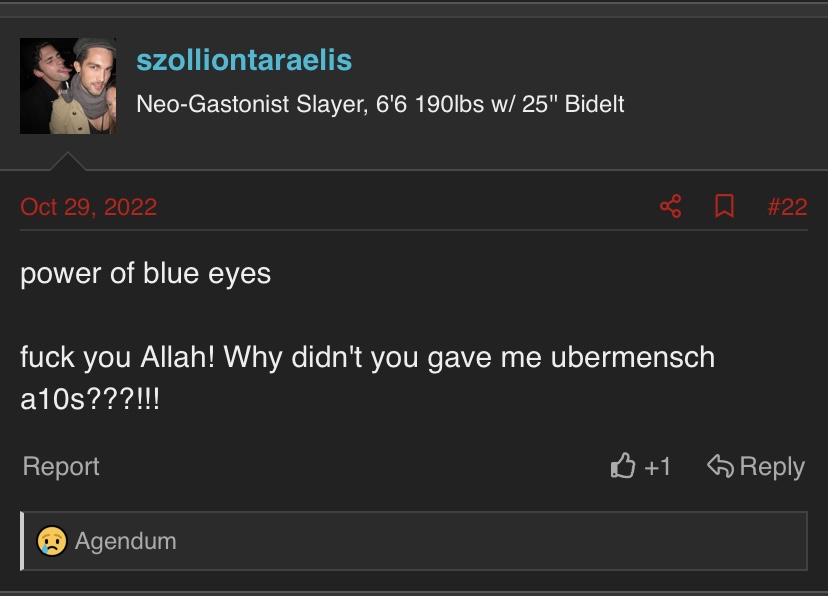This screenshot has height=596, width=828.
Task: Open the post number #22 permalink
Action: pos(787,206)
